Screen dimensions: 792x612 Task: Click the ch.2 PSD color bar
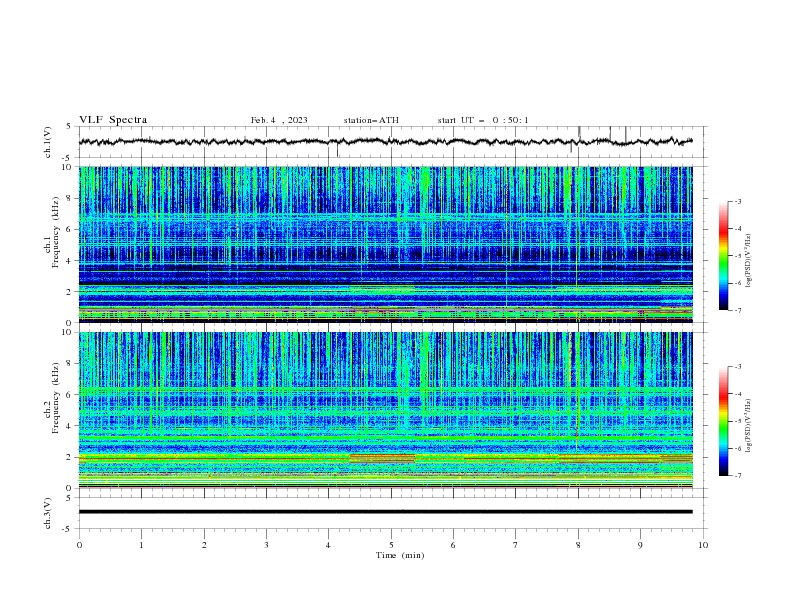[x=723, y=421]
